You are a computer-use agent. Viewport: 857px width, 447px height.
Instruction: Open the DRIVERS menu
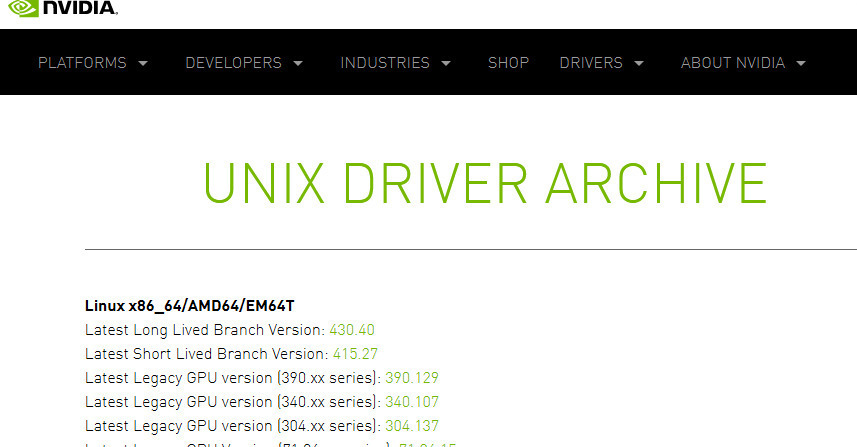tap(591, 63)
